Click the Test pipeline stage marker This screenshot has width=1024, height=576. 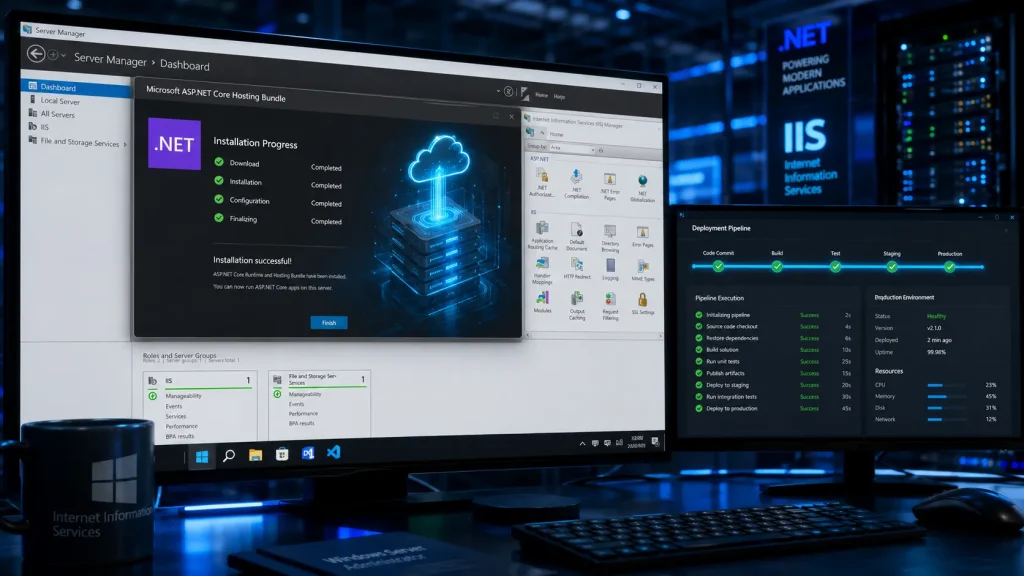click(x=835, y=266)
